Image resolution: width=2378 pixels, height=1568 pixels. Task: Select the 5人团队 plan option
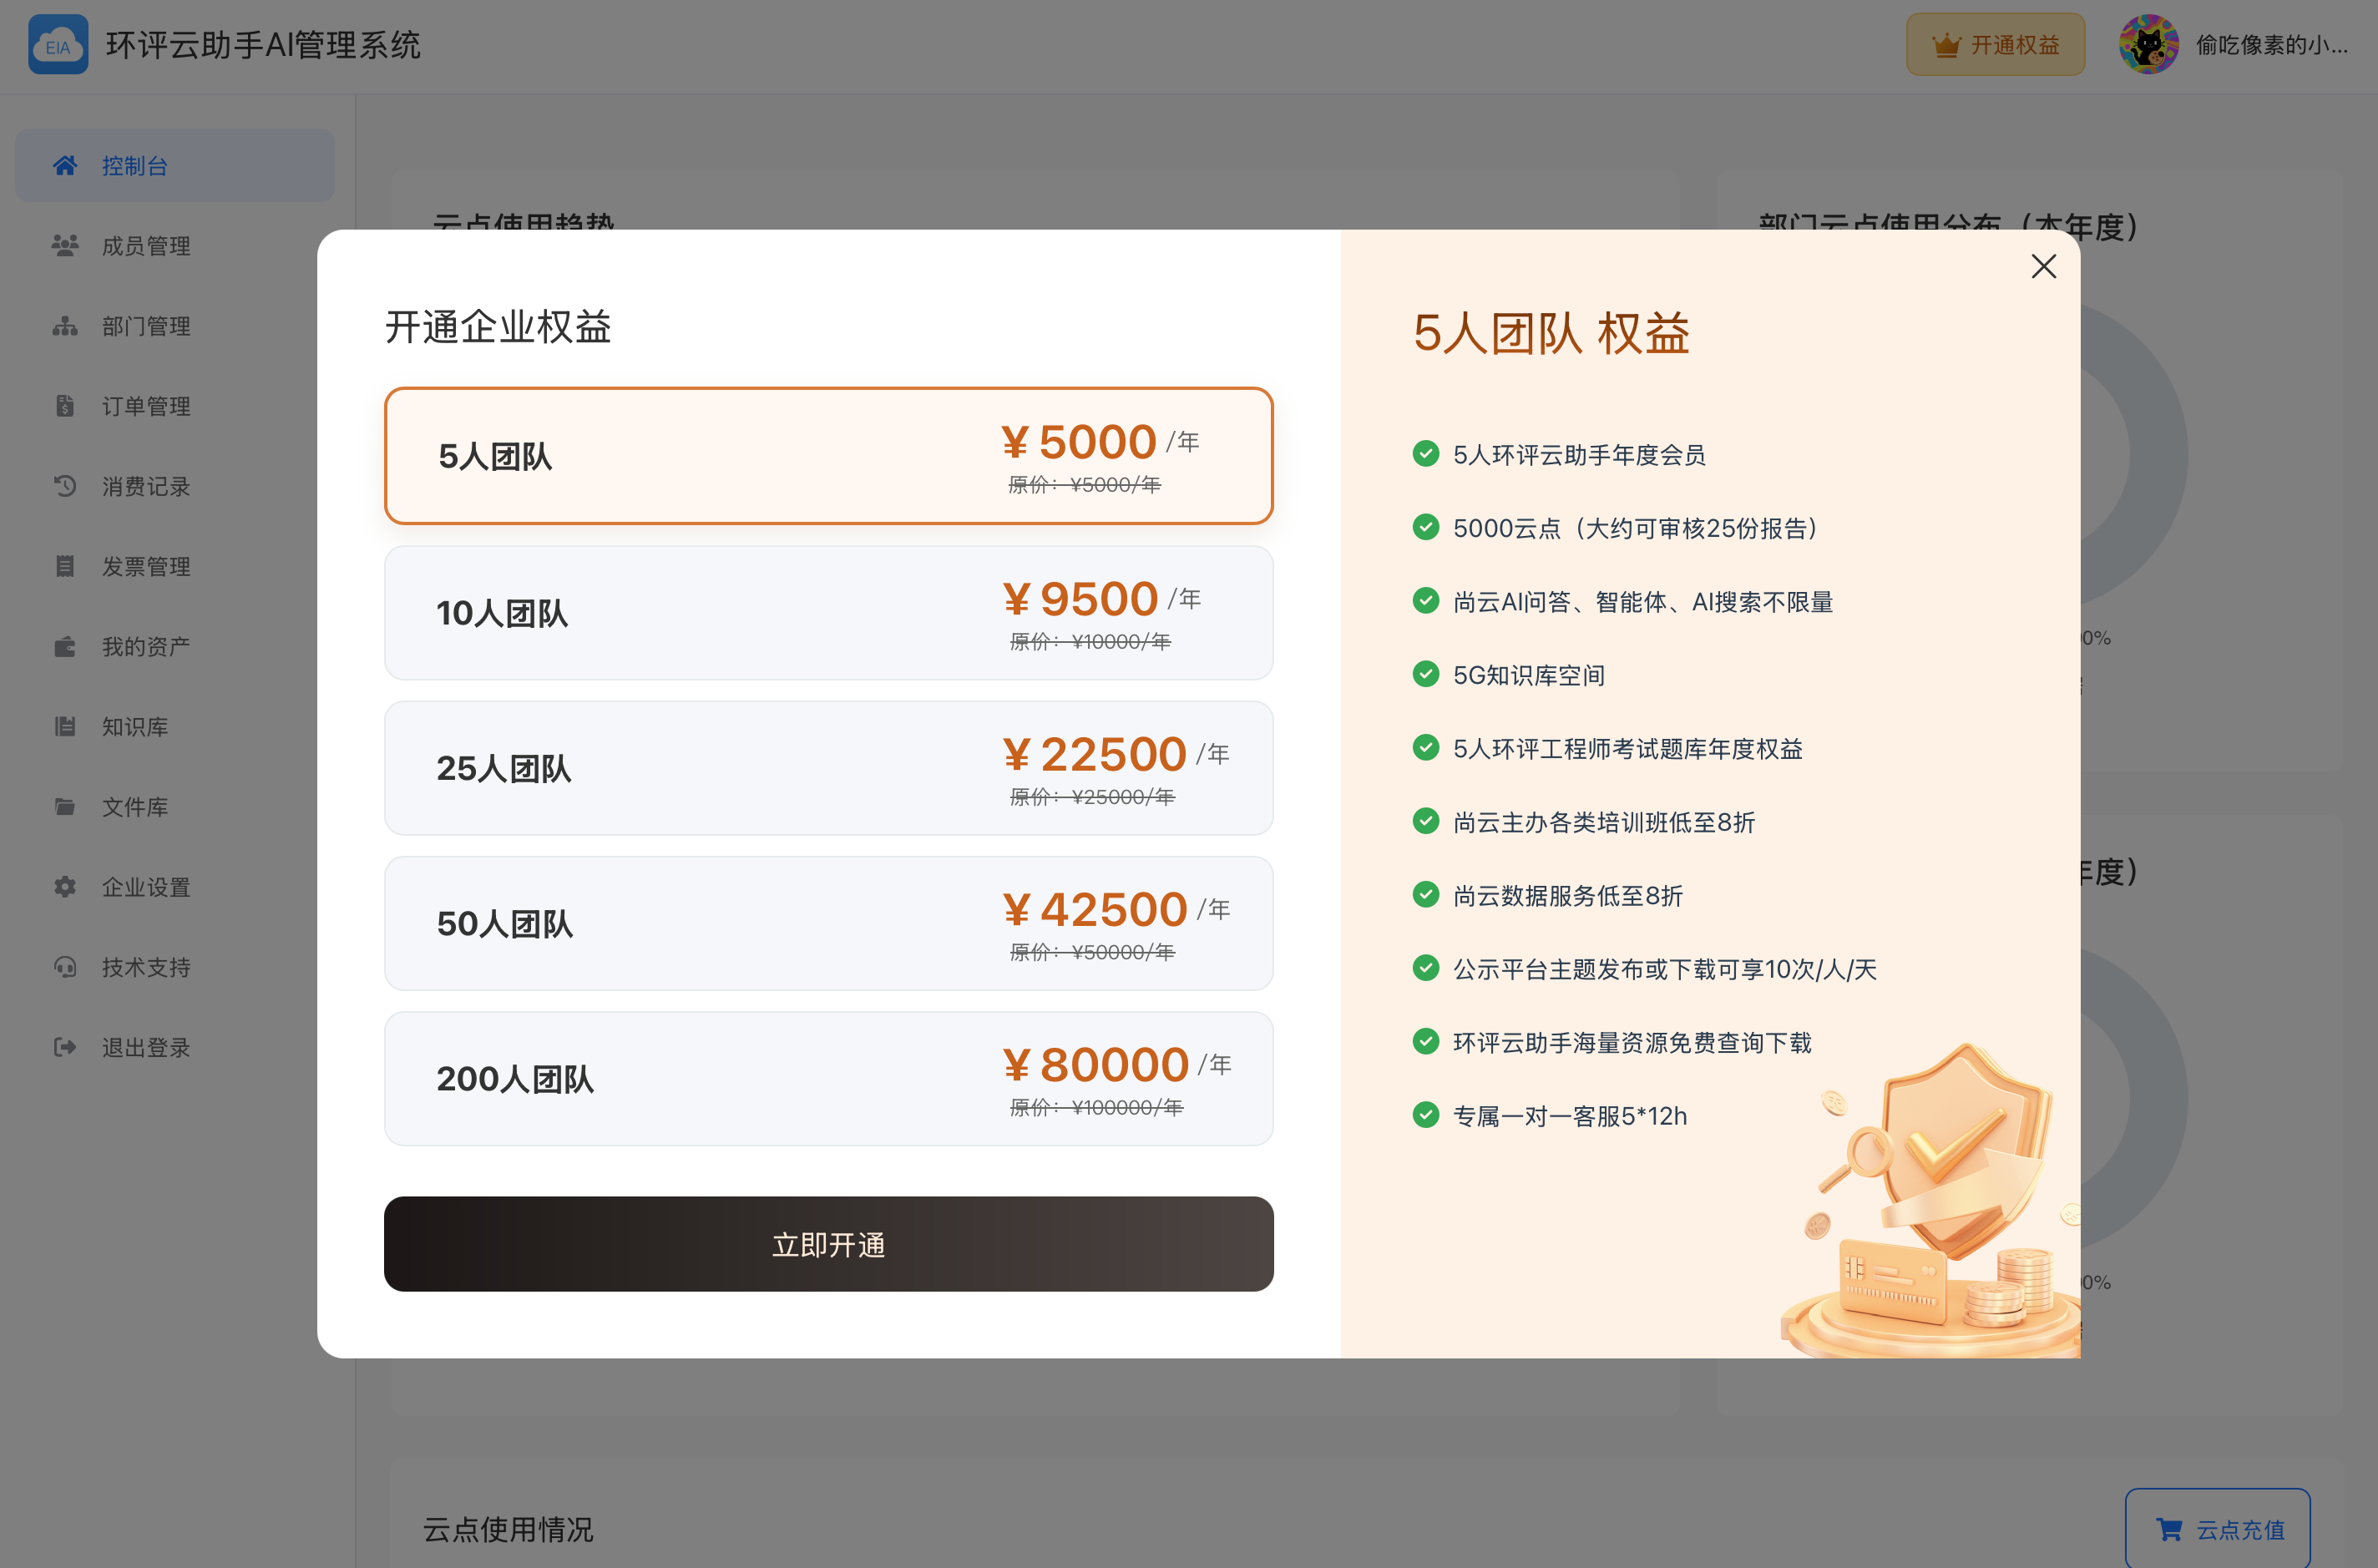tap(828, 456)
